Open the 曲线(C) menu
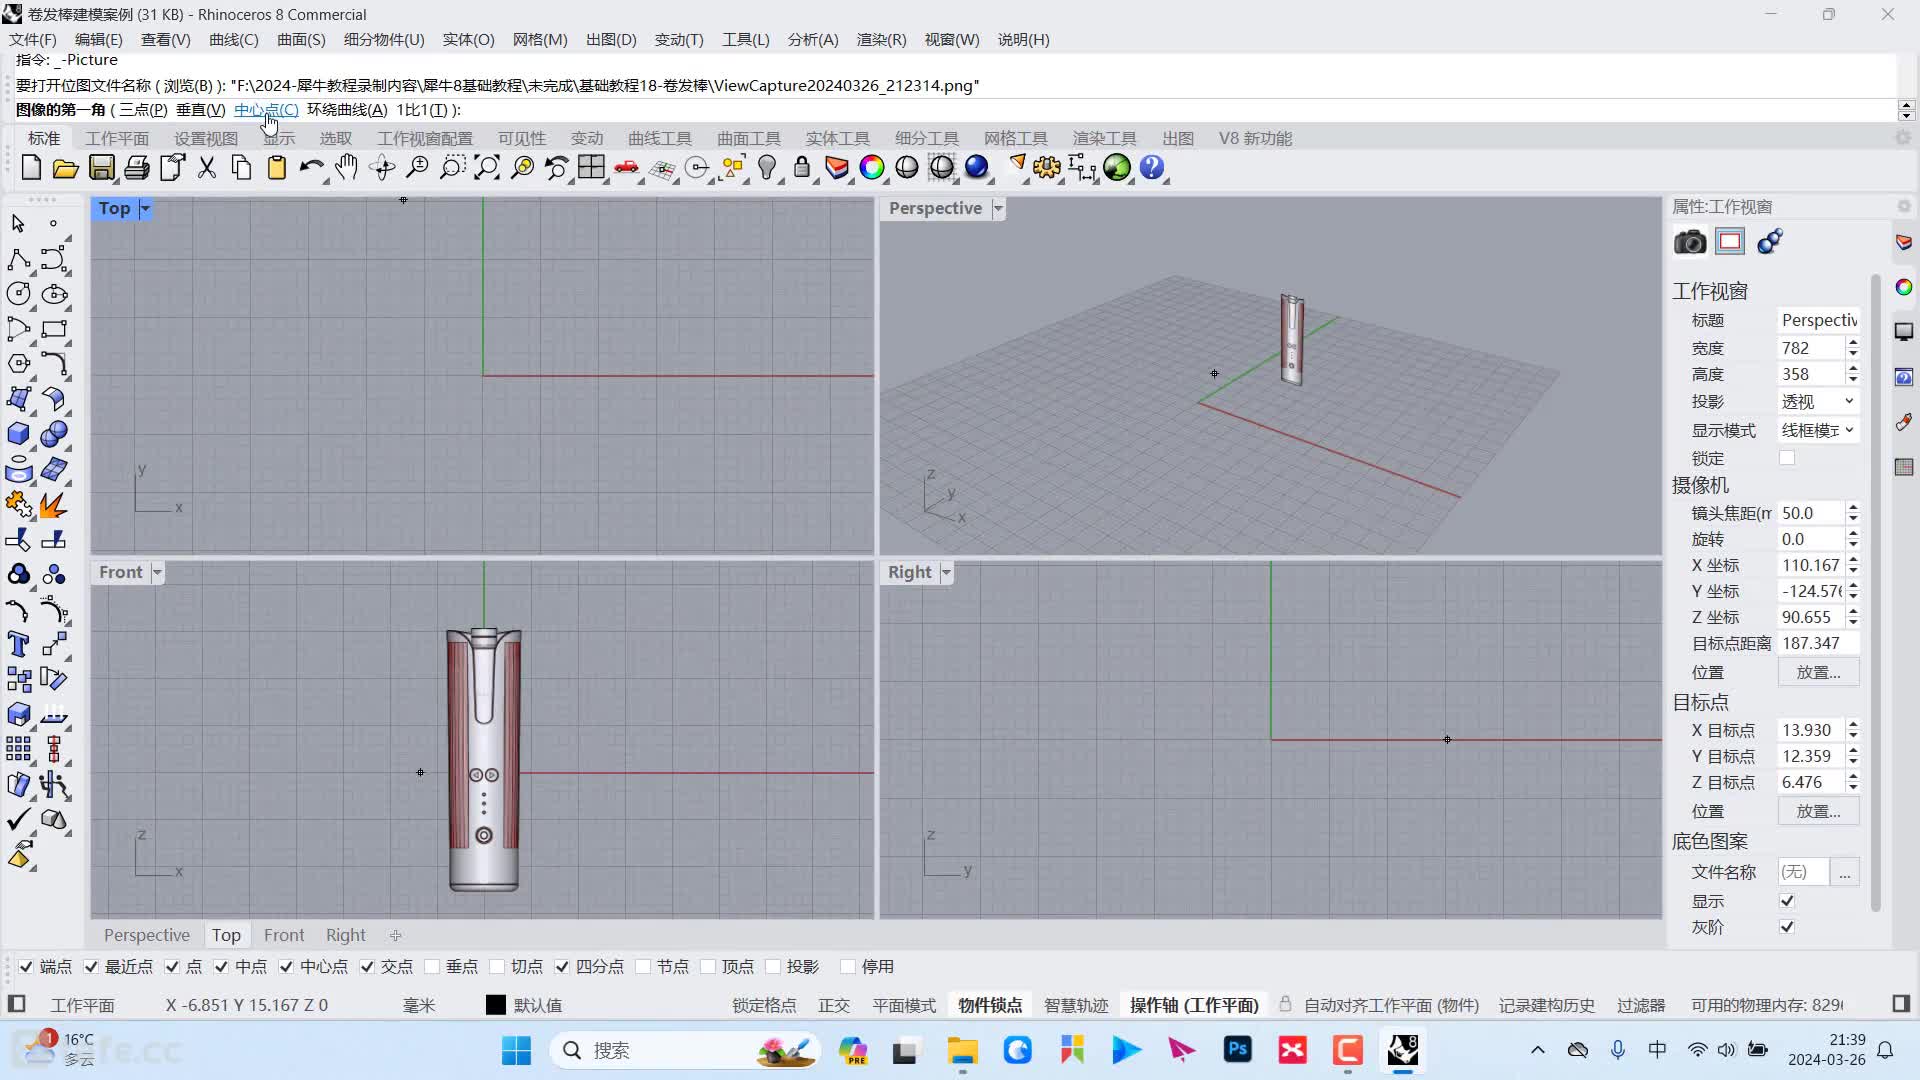 click(x=233, y=40)
